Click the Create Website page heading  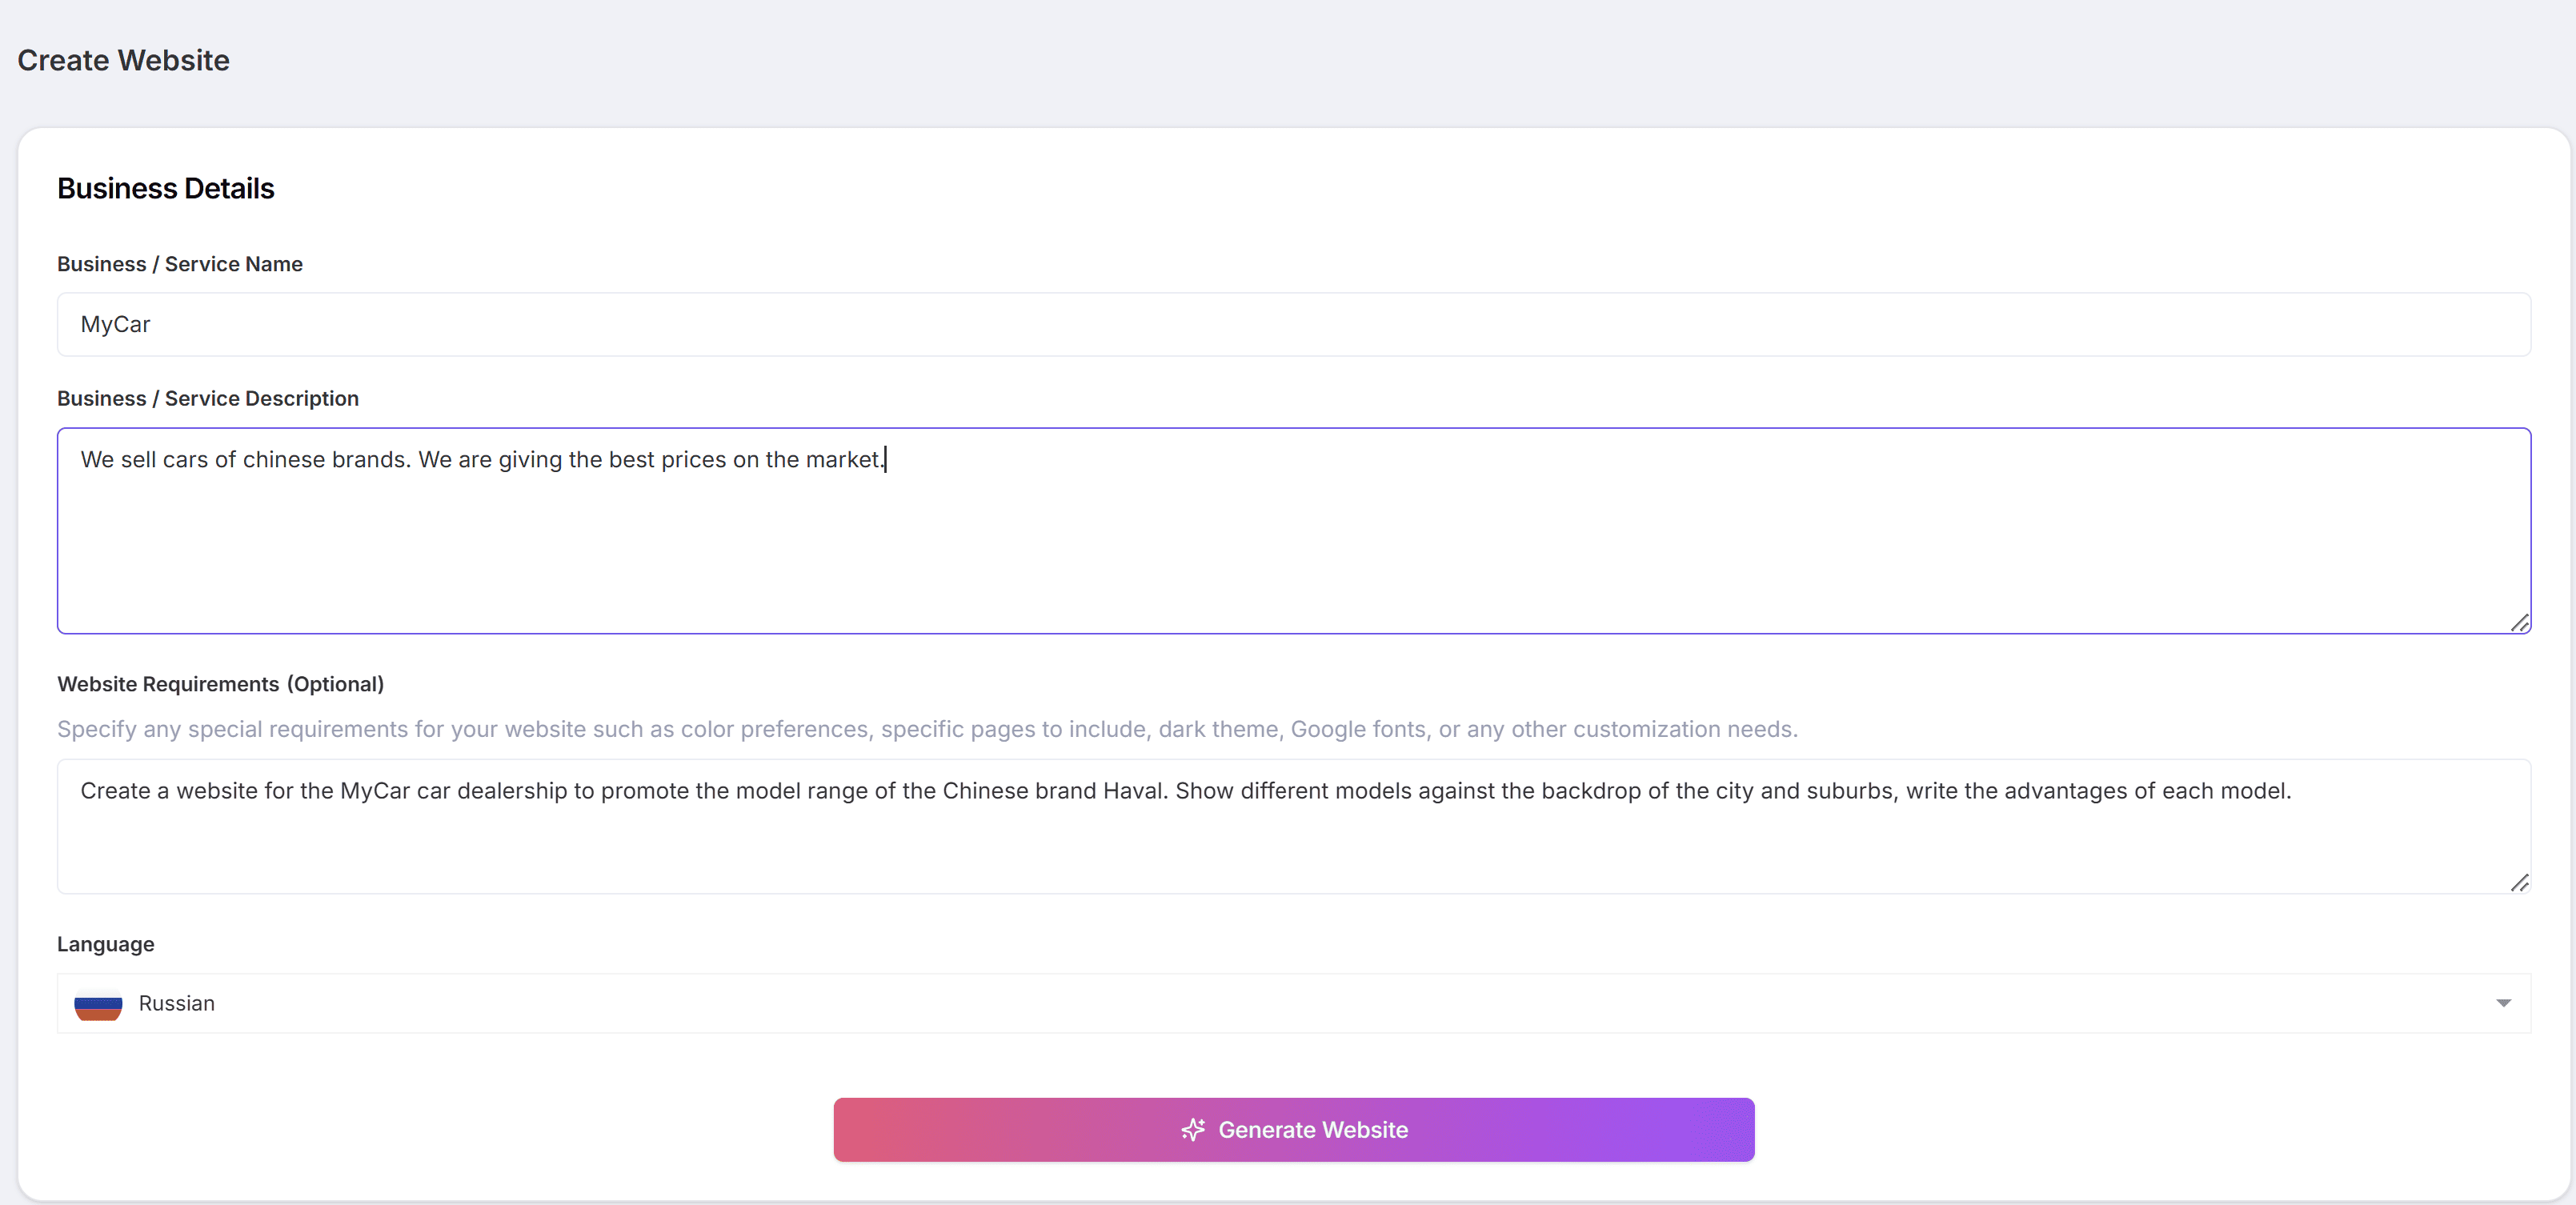click(124, 60)
